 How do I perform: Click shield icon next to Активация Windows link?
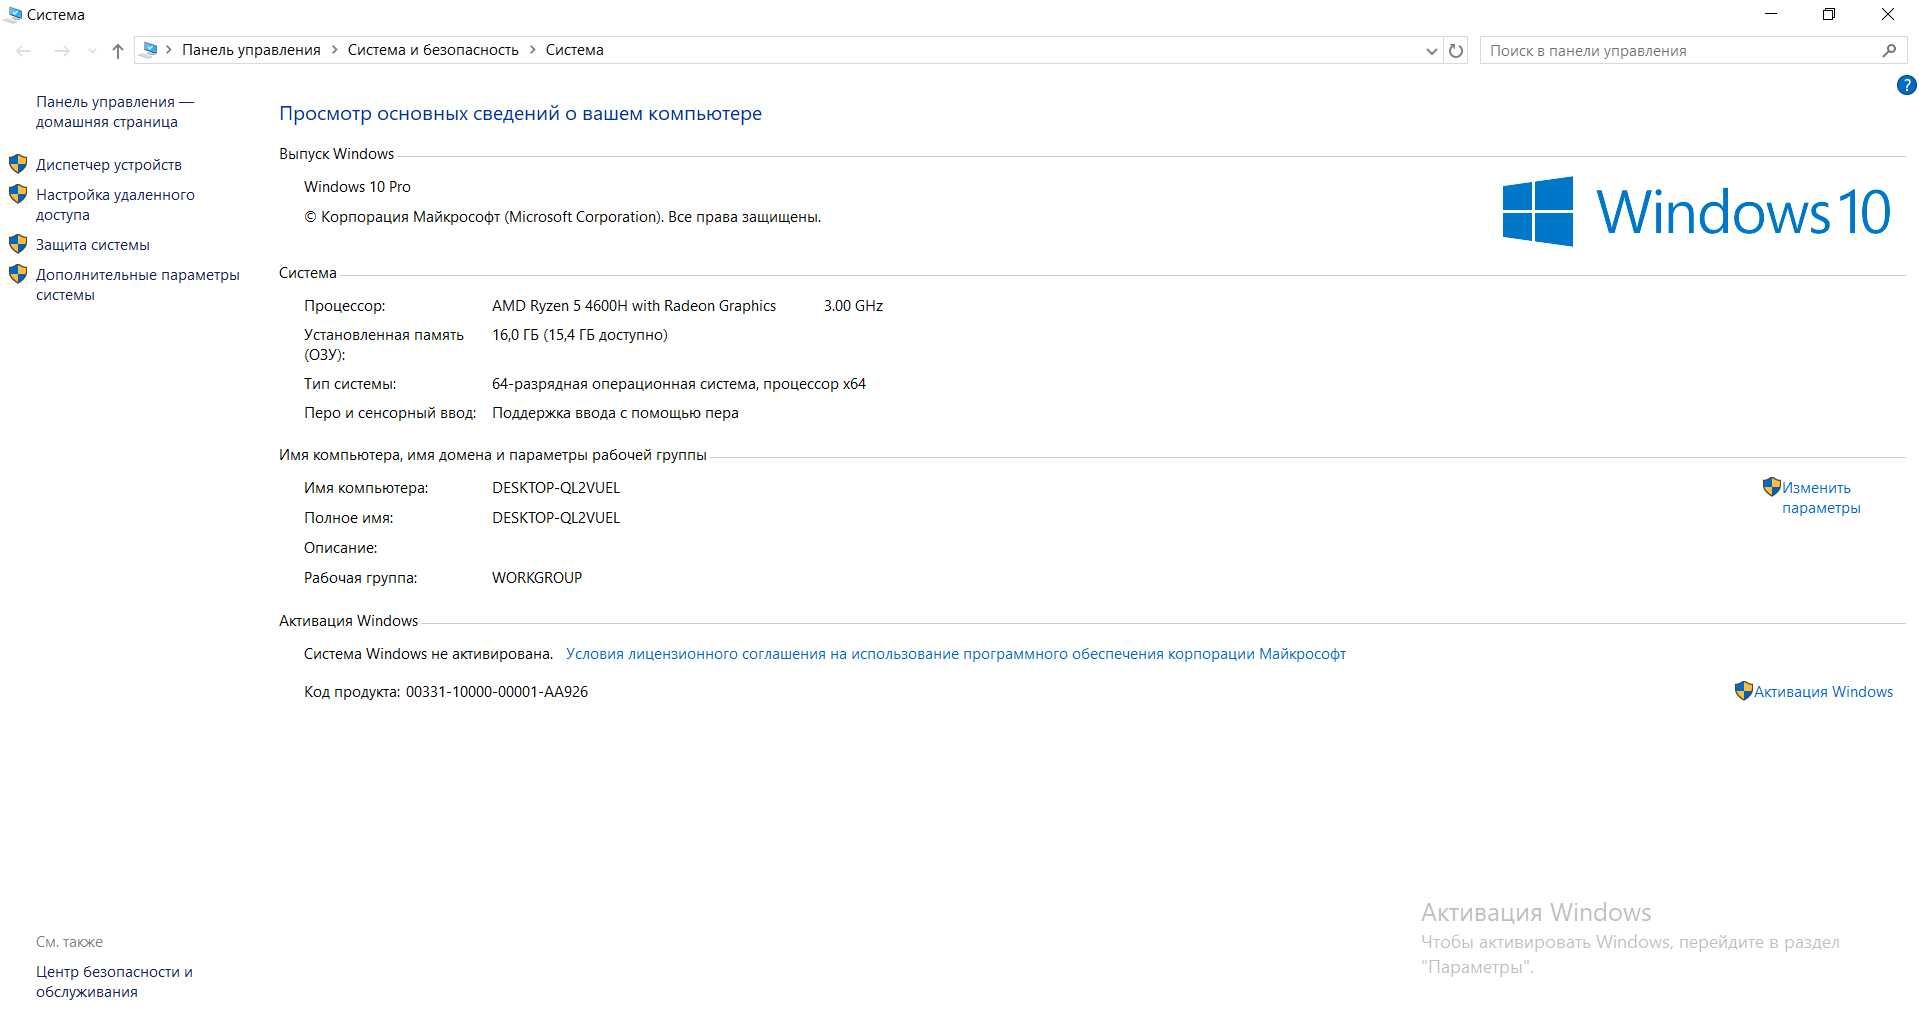(1743, 691)
